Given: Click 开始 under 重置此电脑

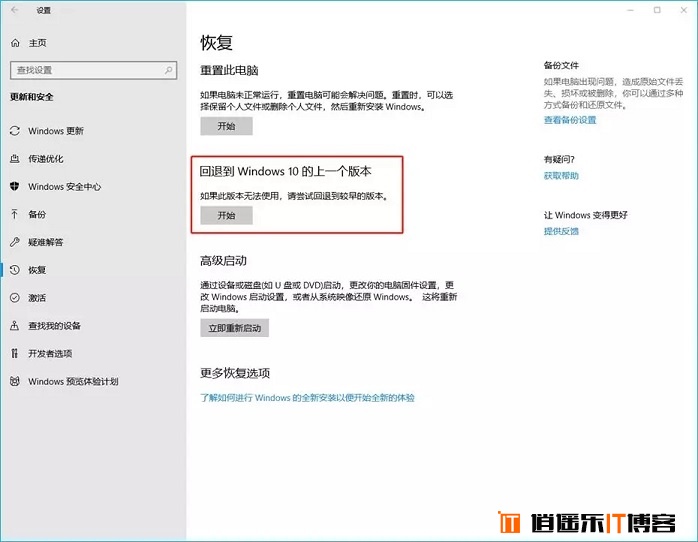Looking at the screenshot, I should 226,126.
